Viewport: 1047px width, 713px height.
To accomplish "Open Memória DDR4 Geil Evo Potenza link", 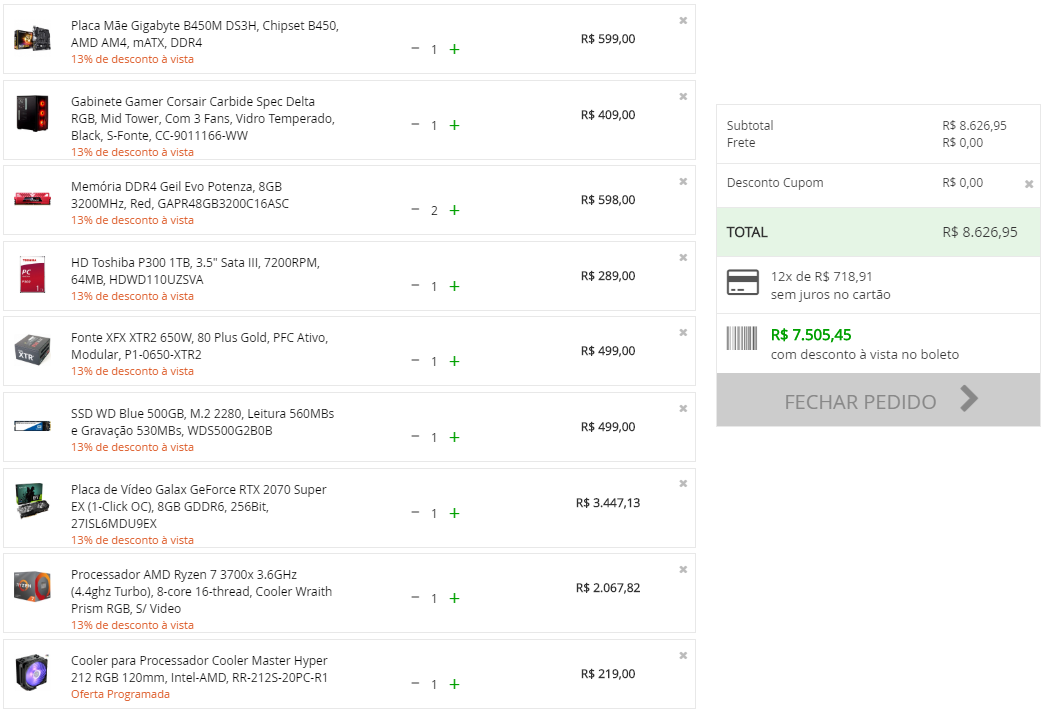I will (180, 195).
